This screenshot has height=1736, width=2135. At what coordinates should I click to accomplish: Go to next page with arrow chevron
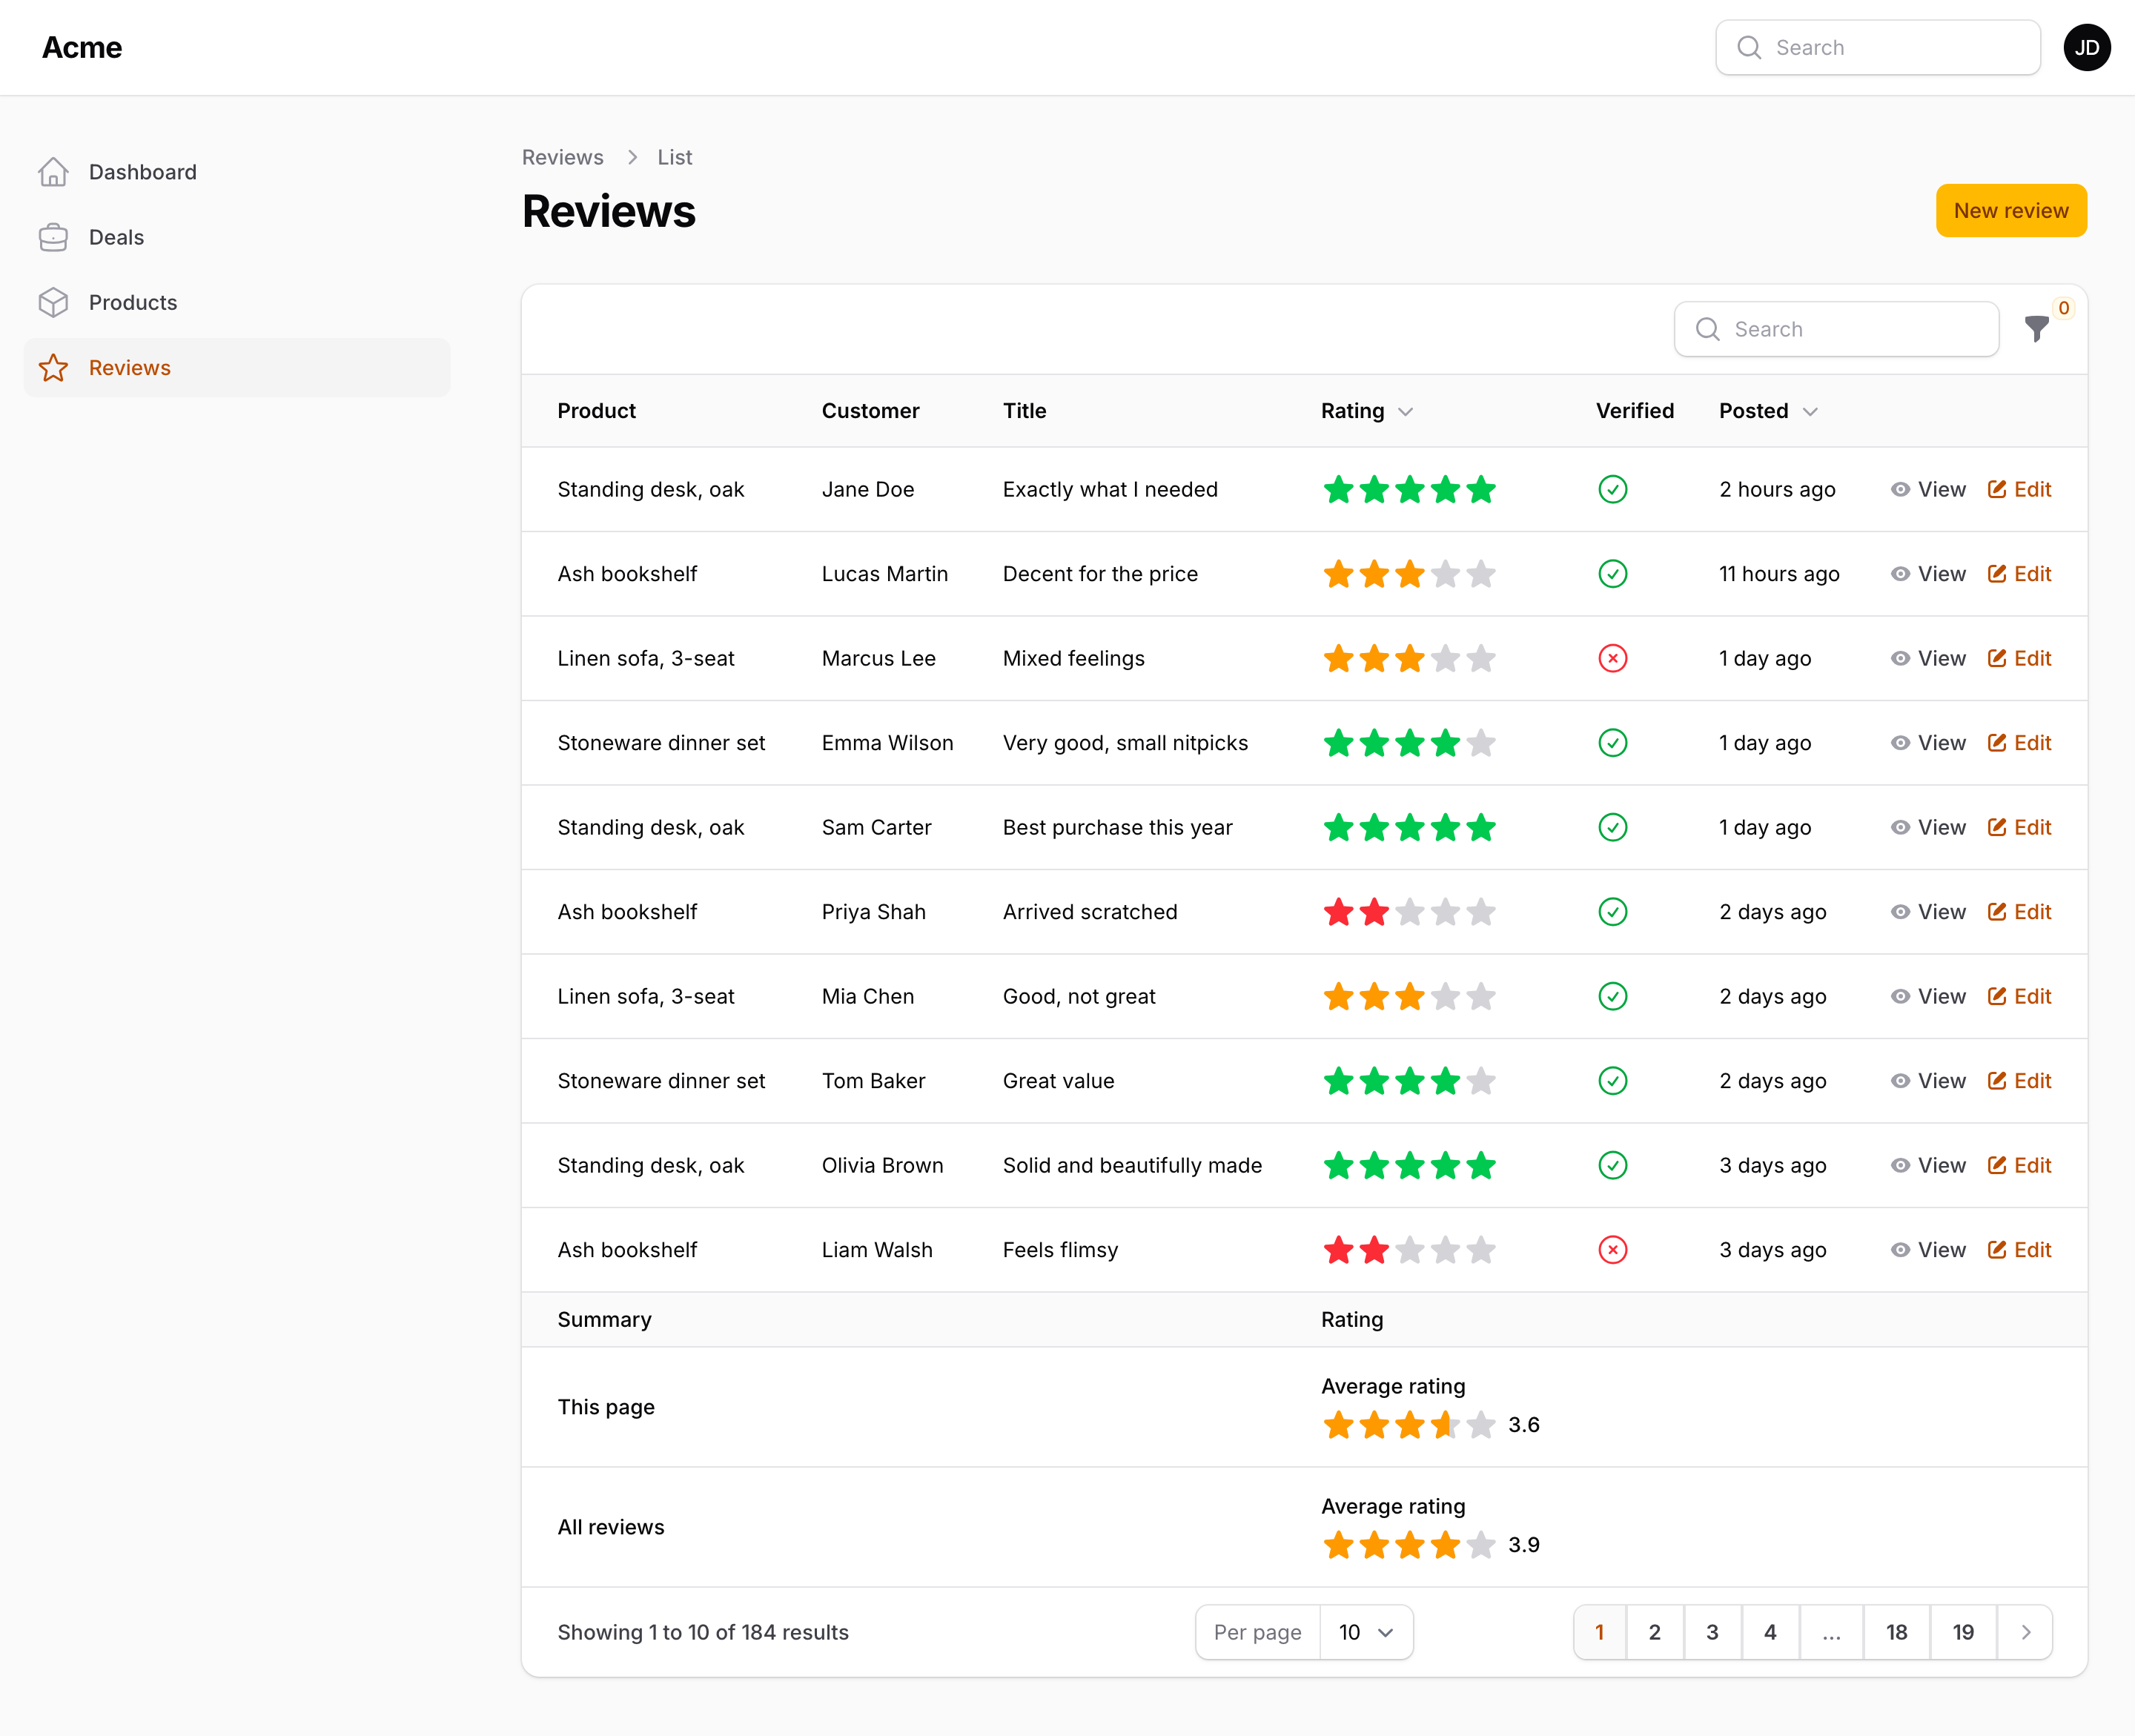tap(2025, 1633)
